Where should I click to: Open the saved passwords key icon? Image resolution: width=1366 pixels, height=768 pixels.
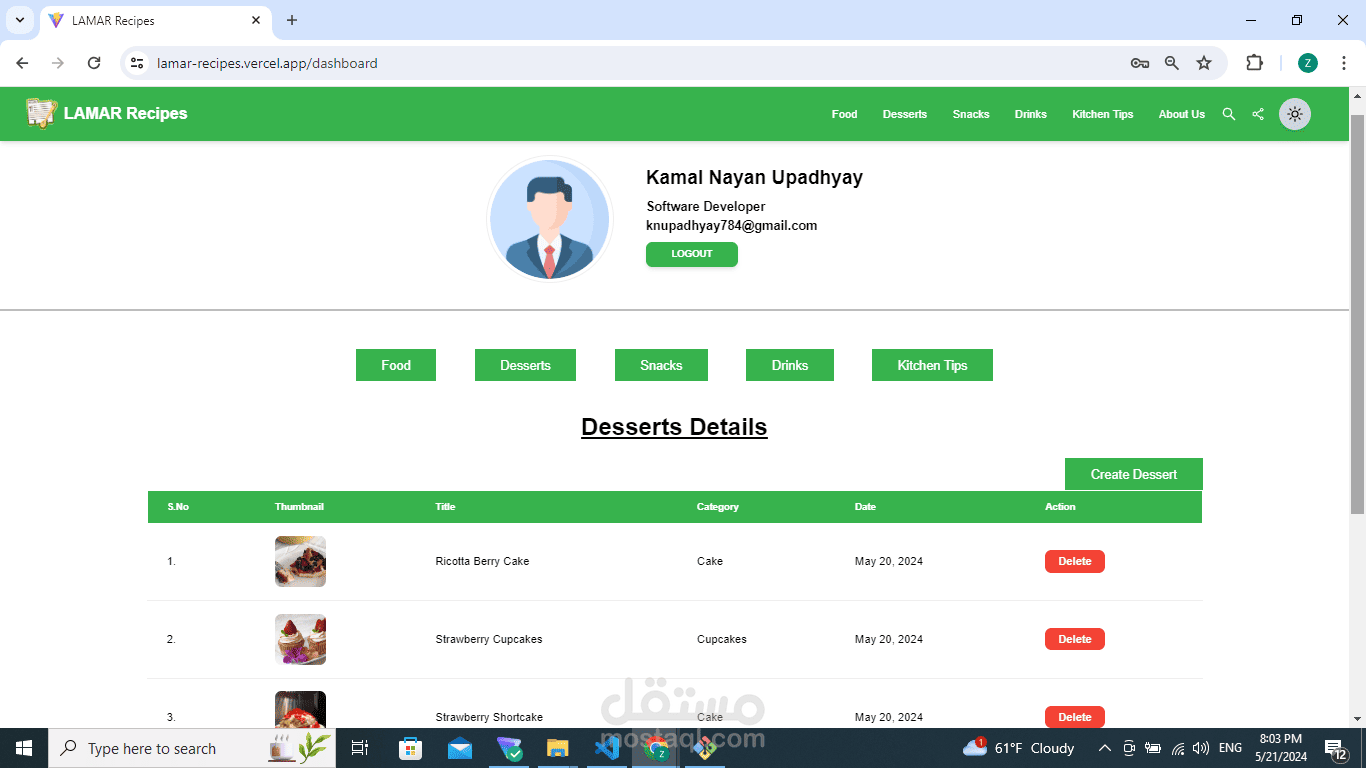[1140, 63]
